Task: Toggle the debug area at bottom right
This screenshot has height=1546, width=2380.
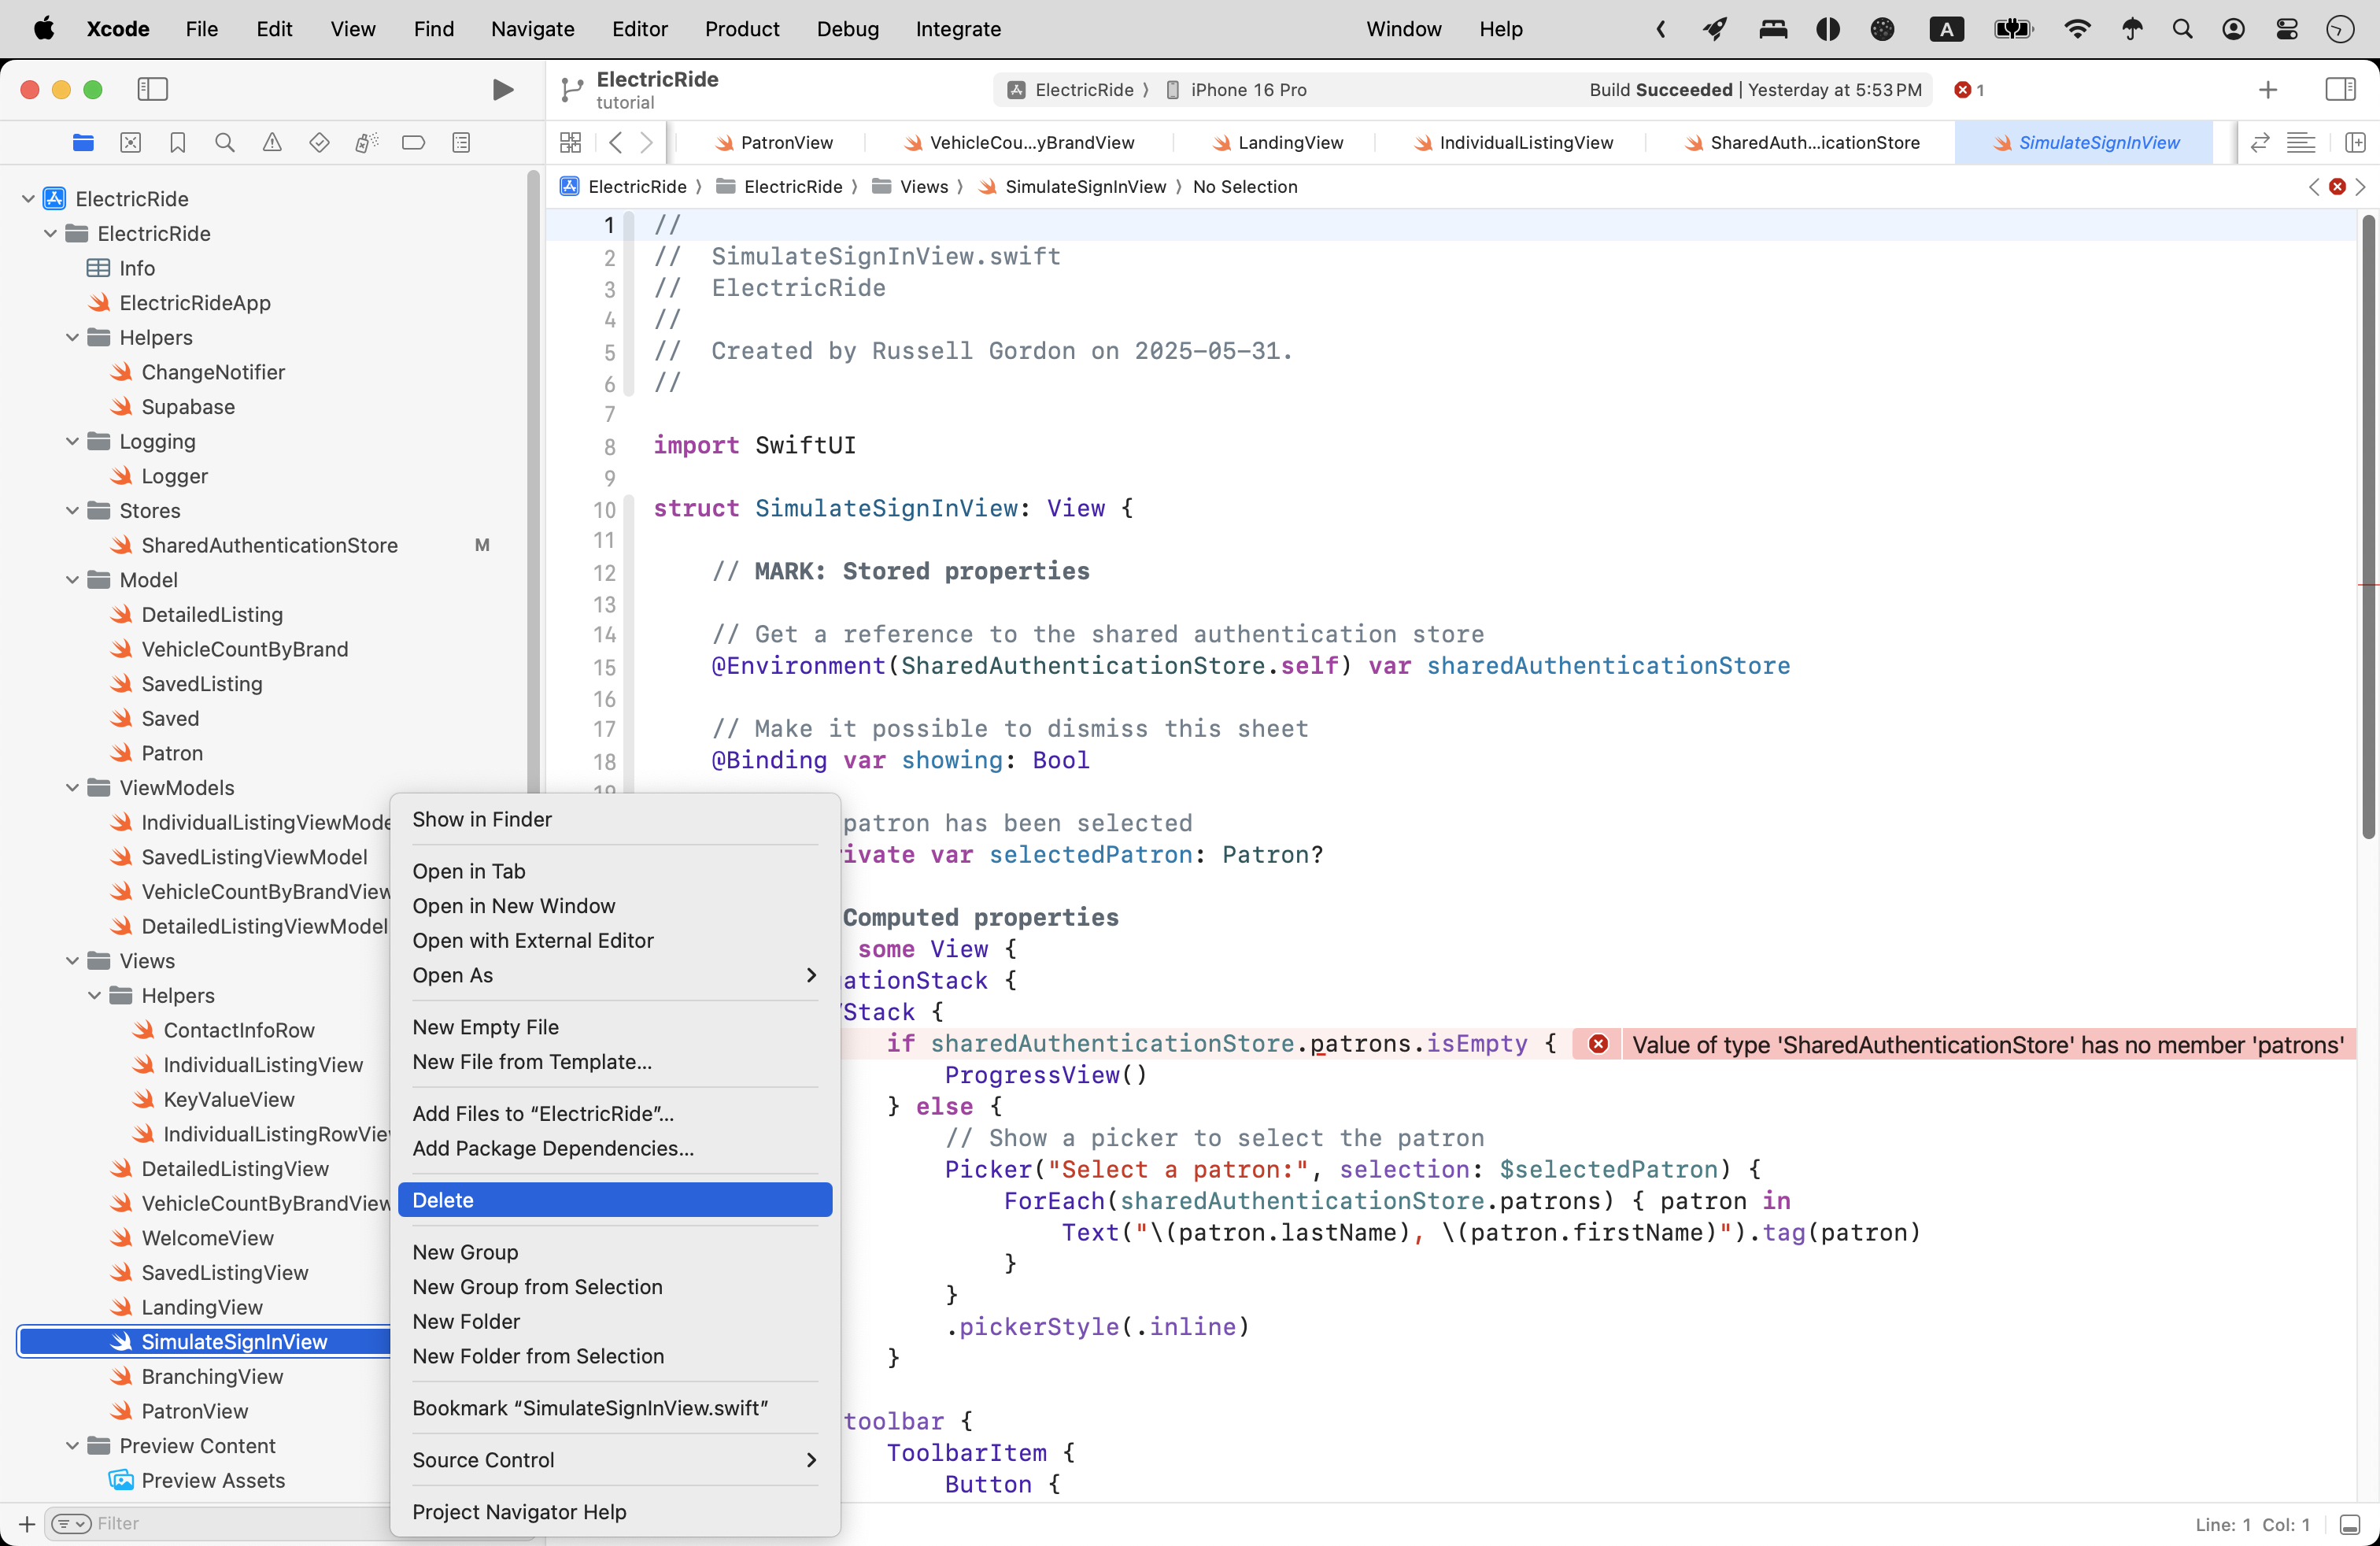Action: 2350,1524
